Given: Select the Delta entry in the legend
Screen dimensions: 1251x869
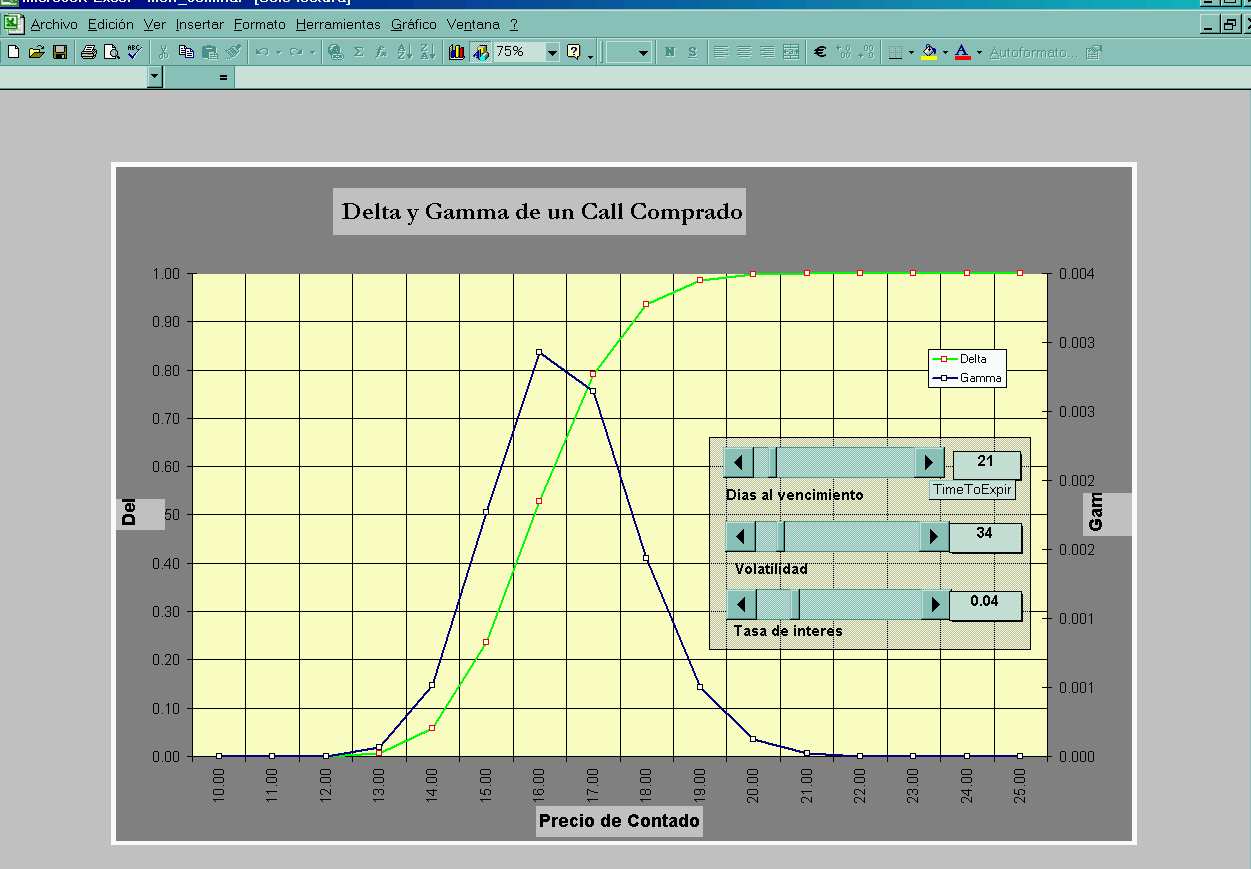Looking at the screenshot, I should (x=958, y=358).
